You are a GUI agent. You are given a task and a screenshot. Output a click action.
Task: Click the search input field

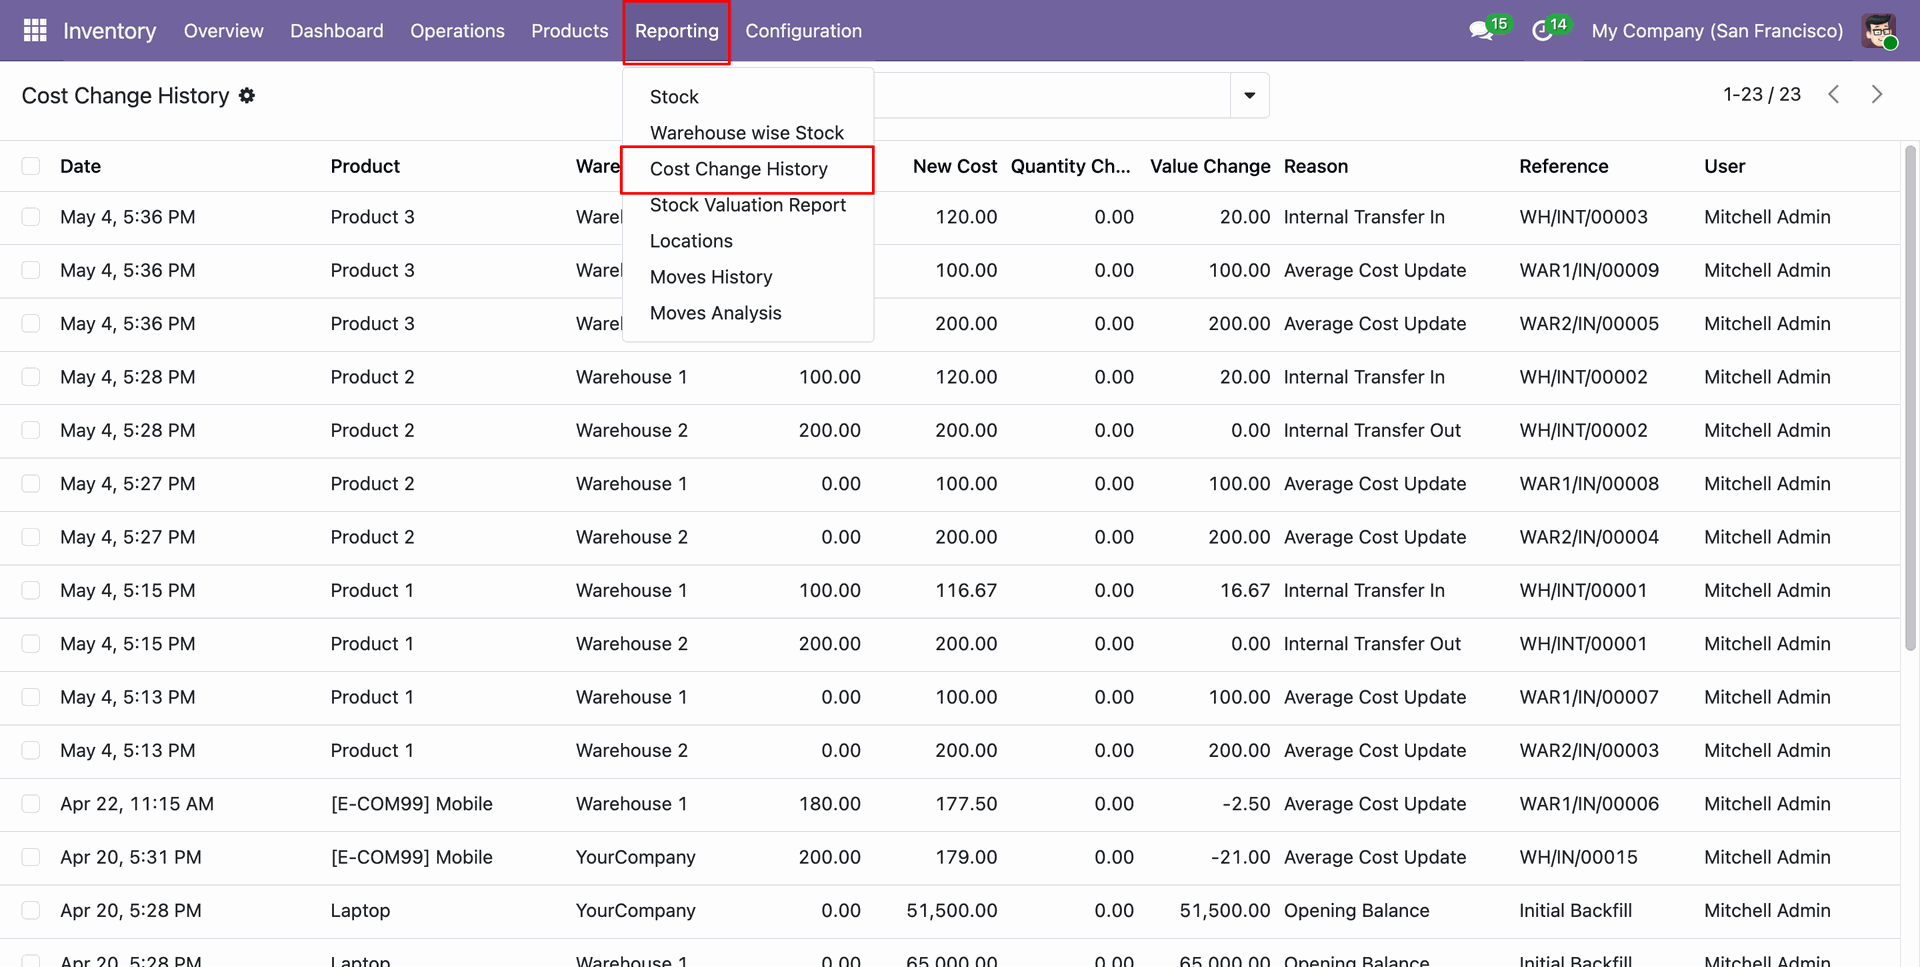pyautogui.click(x=1052, y=95)
